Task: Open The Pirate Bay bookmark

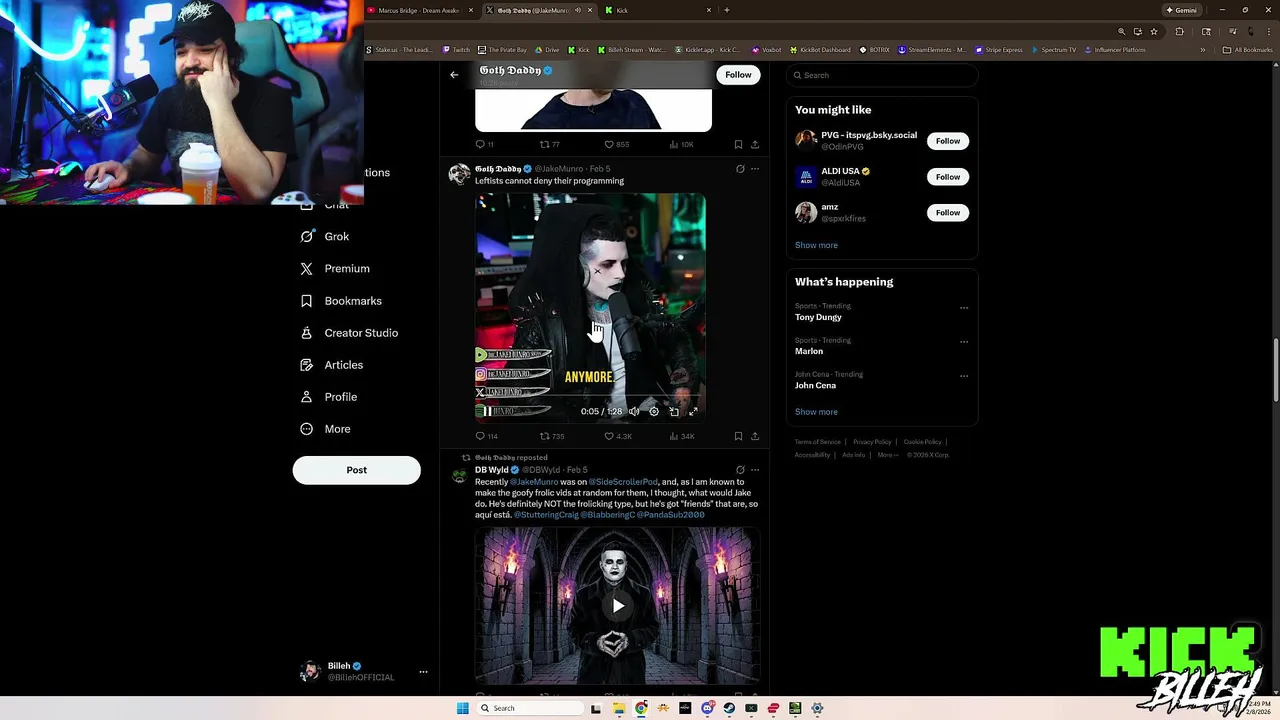Action: coord(502,50)
